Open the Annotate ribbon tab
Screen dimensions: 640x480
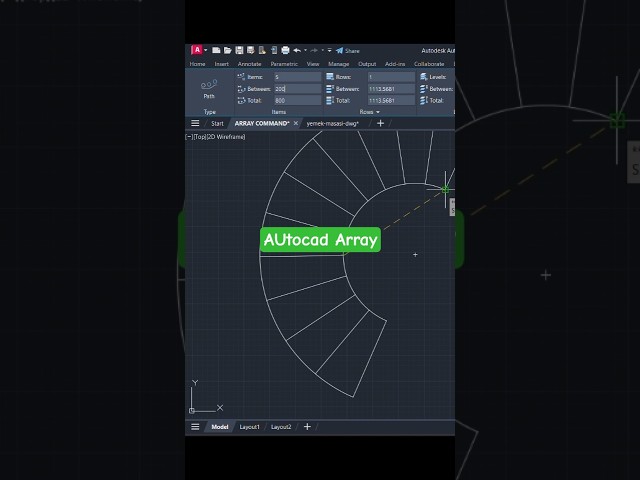click(249, 64)
